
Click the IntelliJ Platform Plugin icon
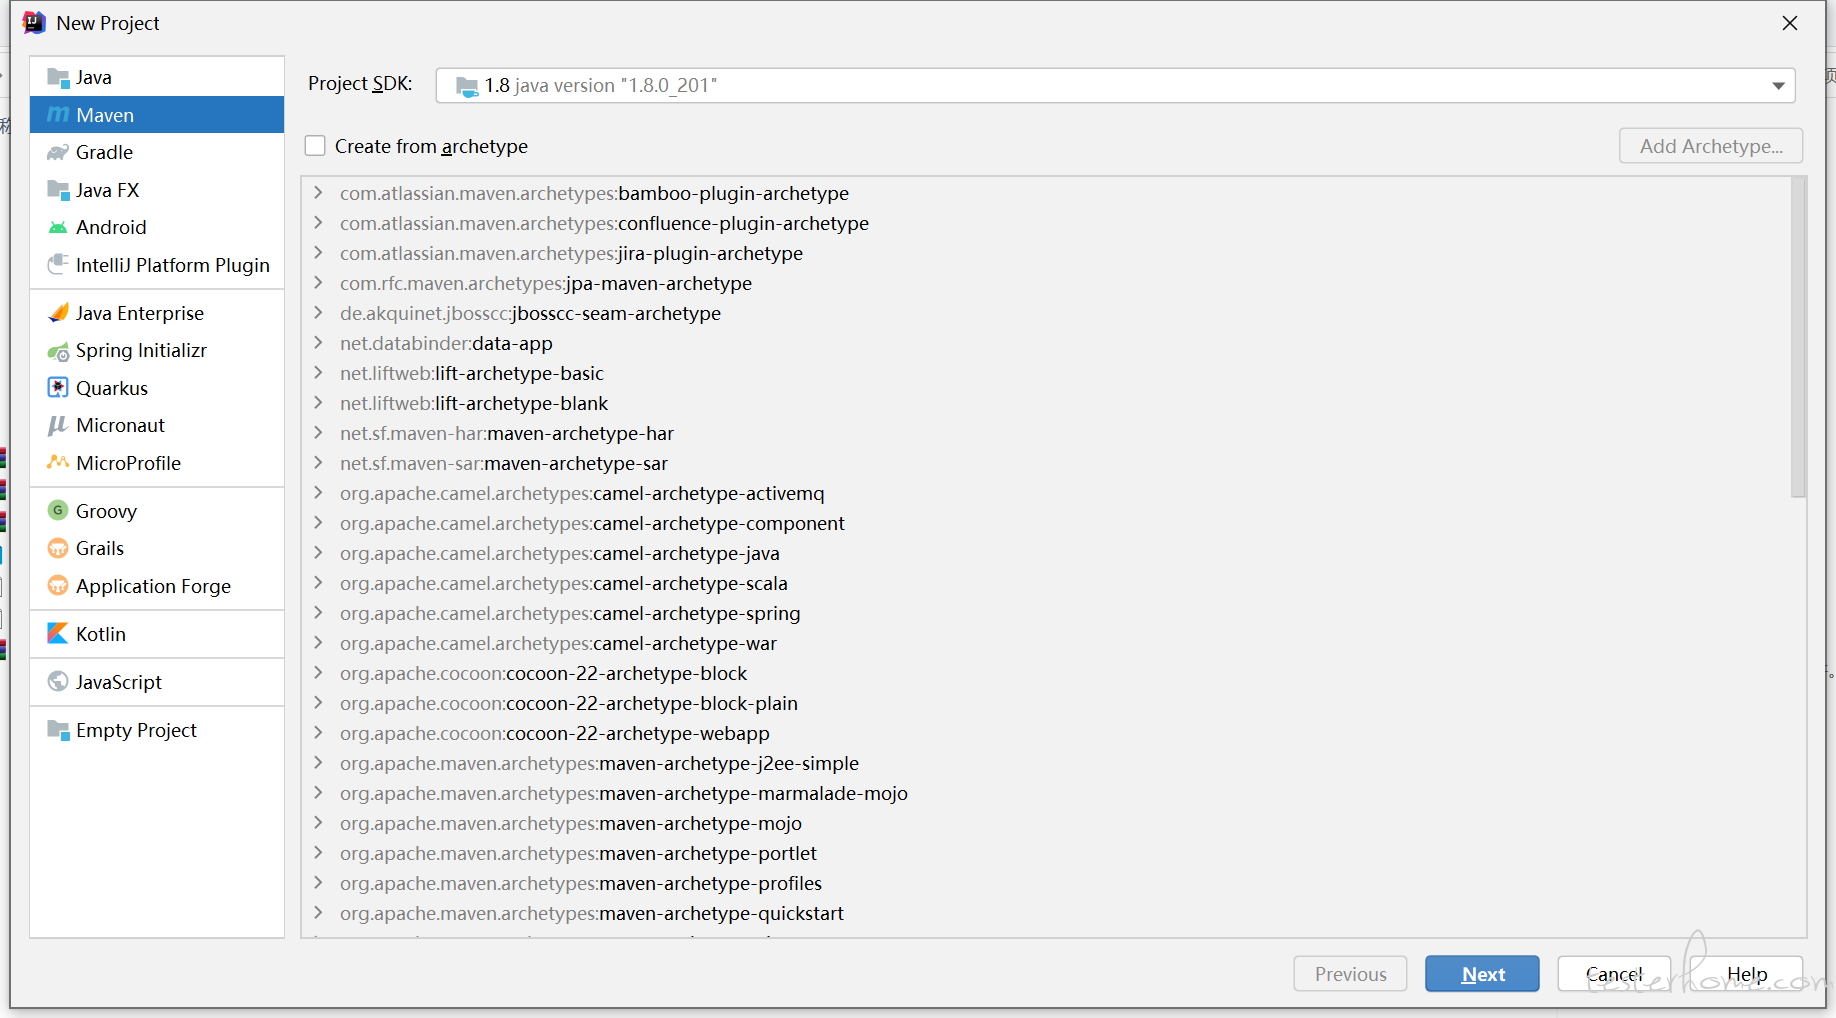[58, 265]
